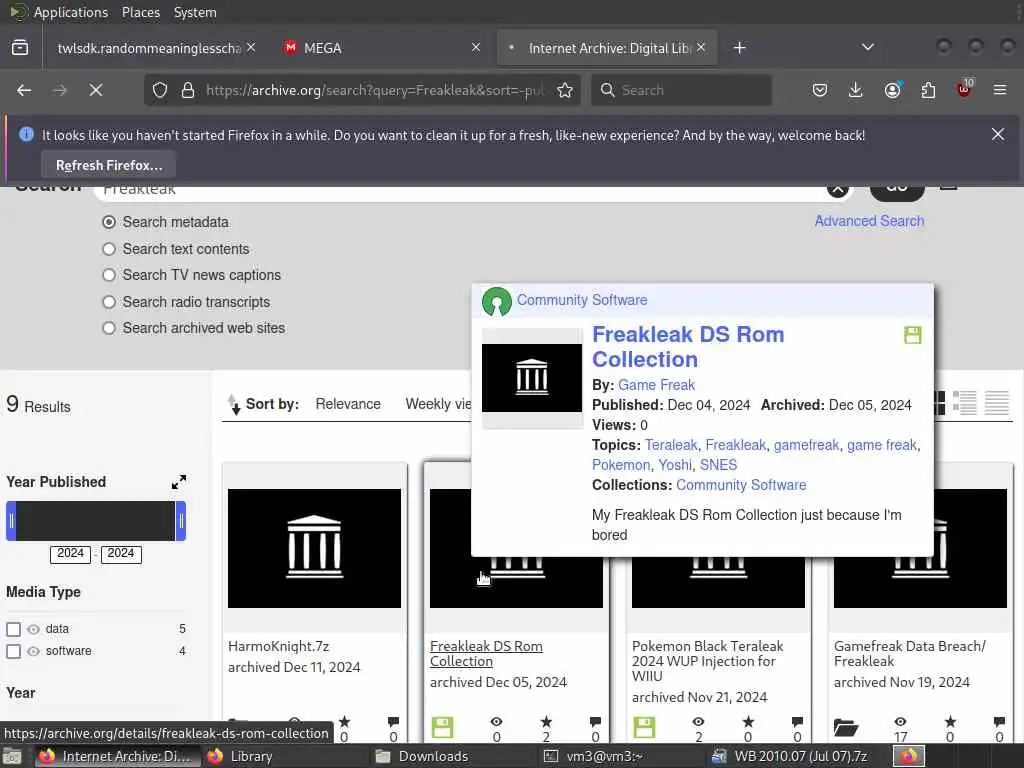Select the Search metadata radio button
Viewport: 1024px width, 768px height.
click(x=109, y=222)
